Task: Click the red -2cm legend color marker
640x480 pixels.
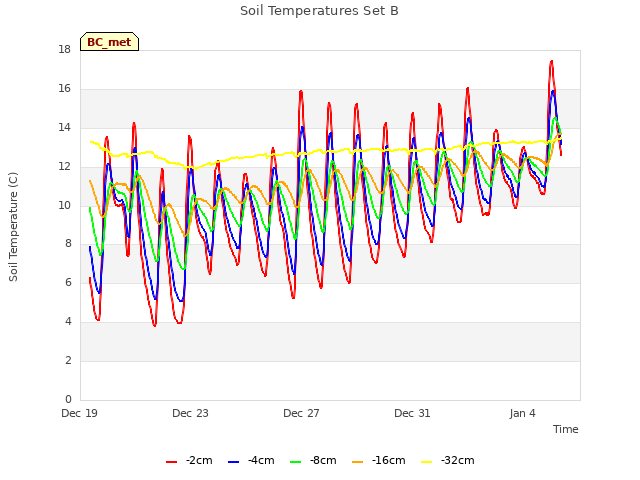Action: (171, 462)
